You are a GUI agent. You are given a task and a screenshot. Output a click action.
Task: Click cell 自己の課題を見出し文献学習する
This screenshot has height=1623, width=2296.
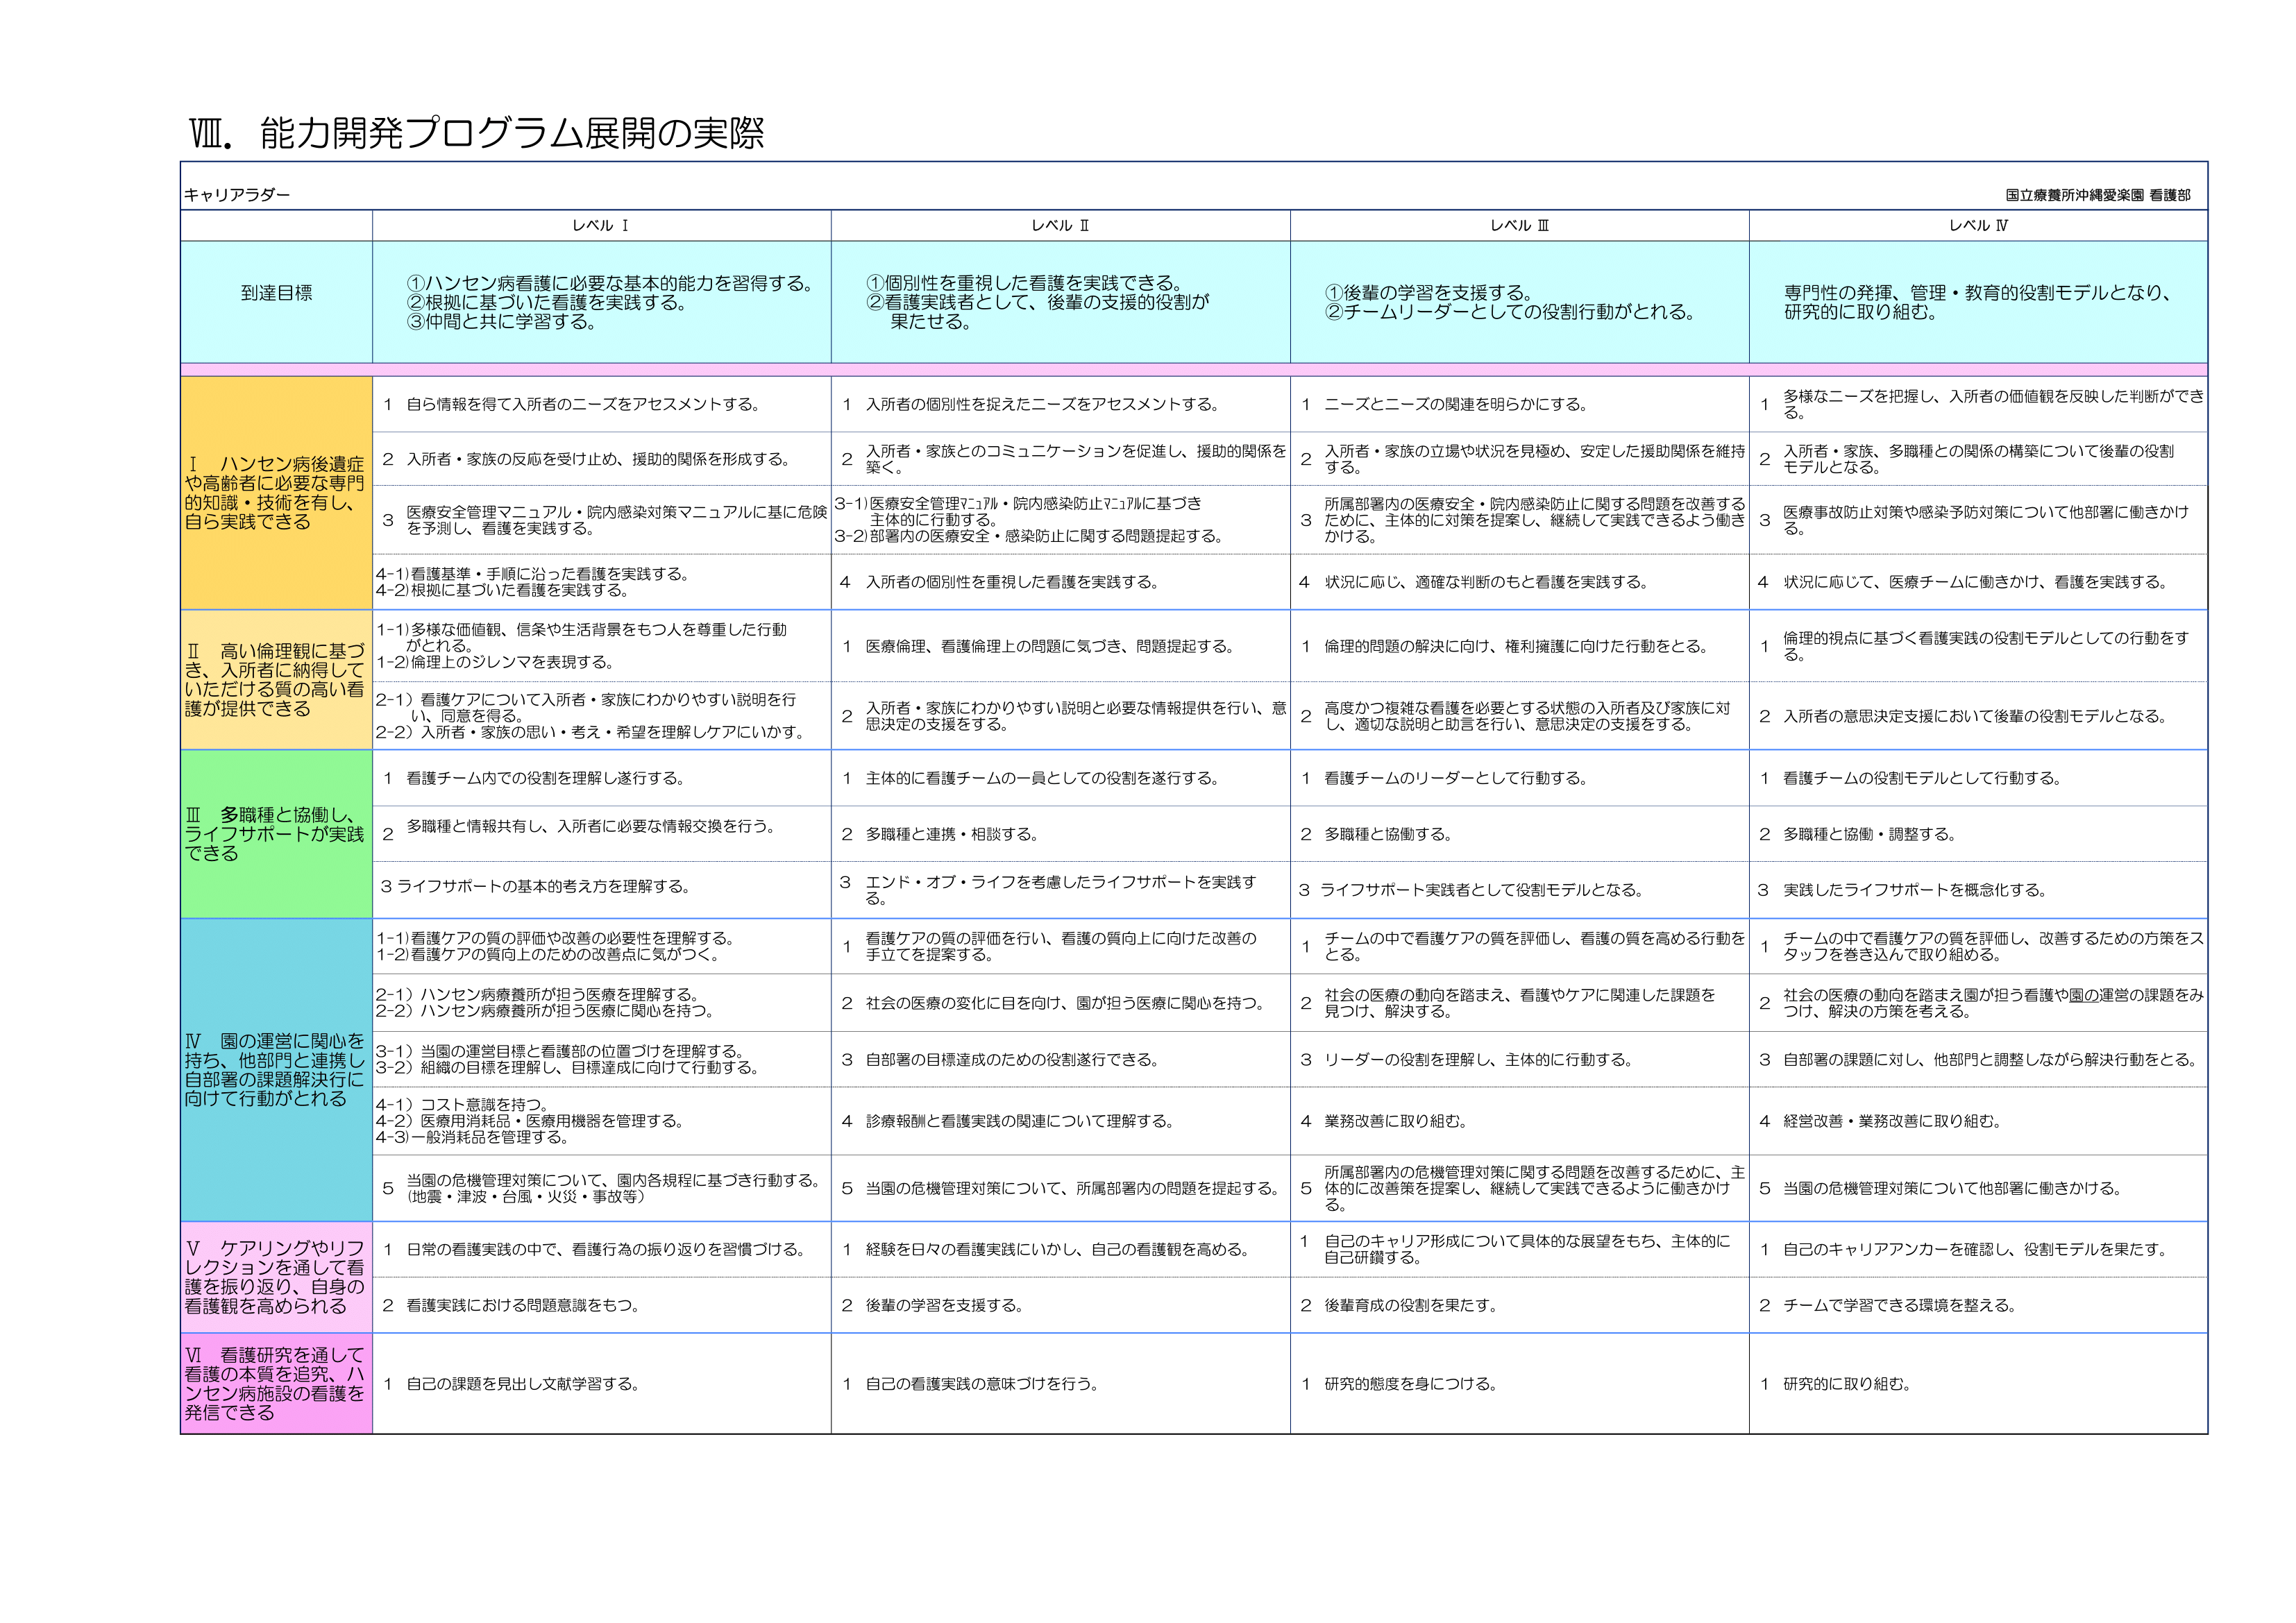click(522, 1384)
